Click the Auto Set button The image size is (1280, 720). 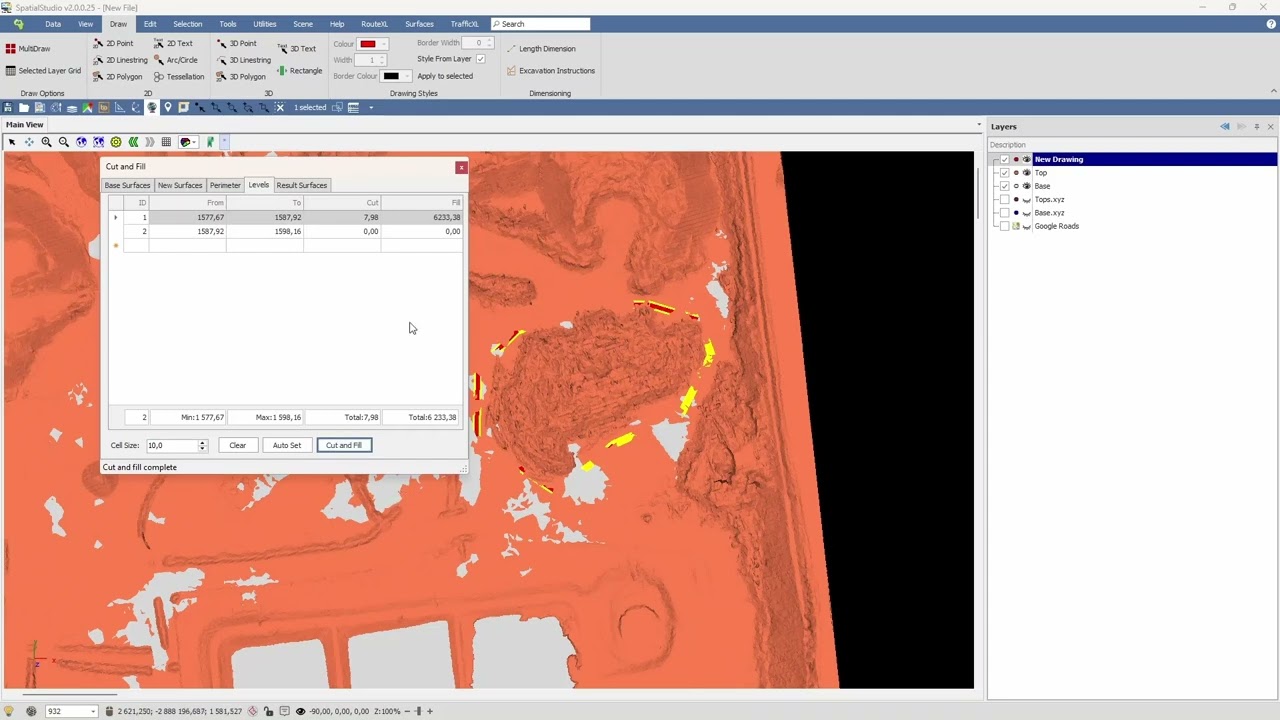pyautogui.click(x=287, y=445)
